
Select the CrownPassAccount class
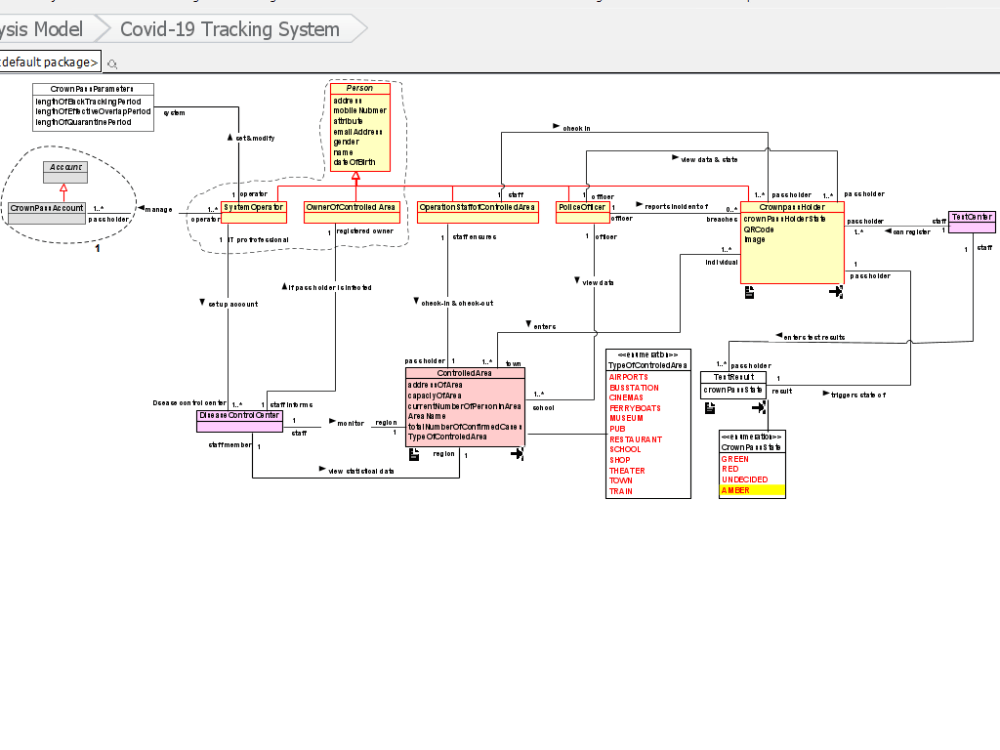pos(48,208)
